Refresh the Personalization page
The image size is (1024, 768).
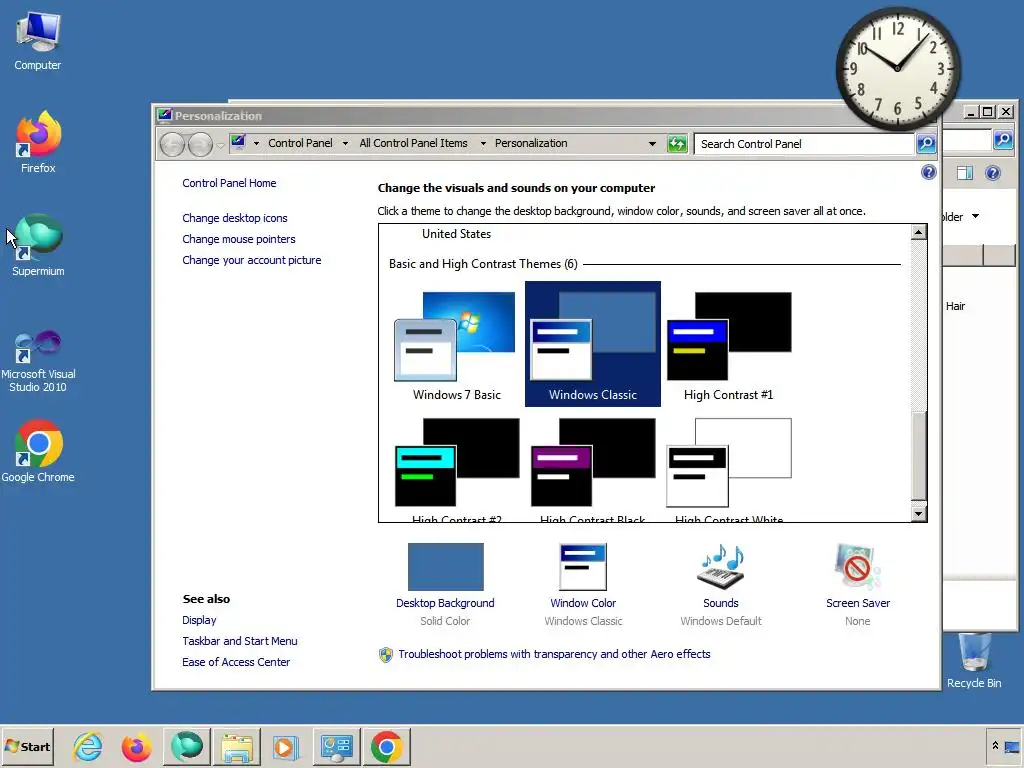point(677,144)
